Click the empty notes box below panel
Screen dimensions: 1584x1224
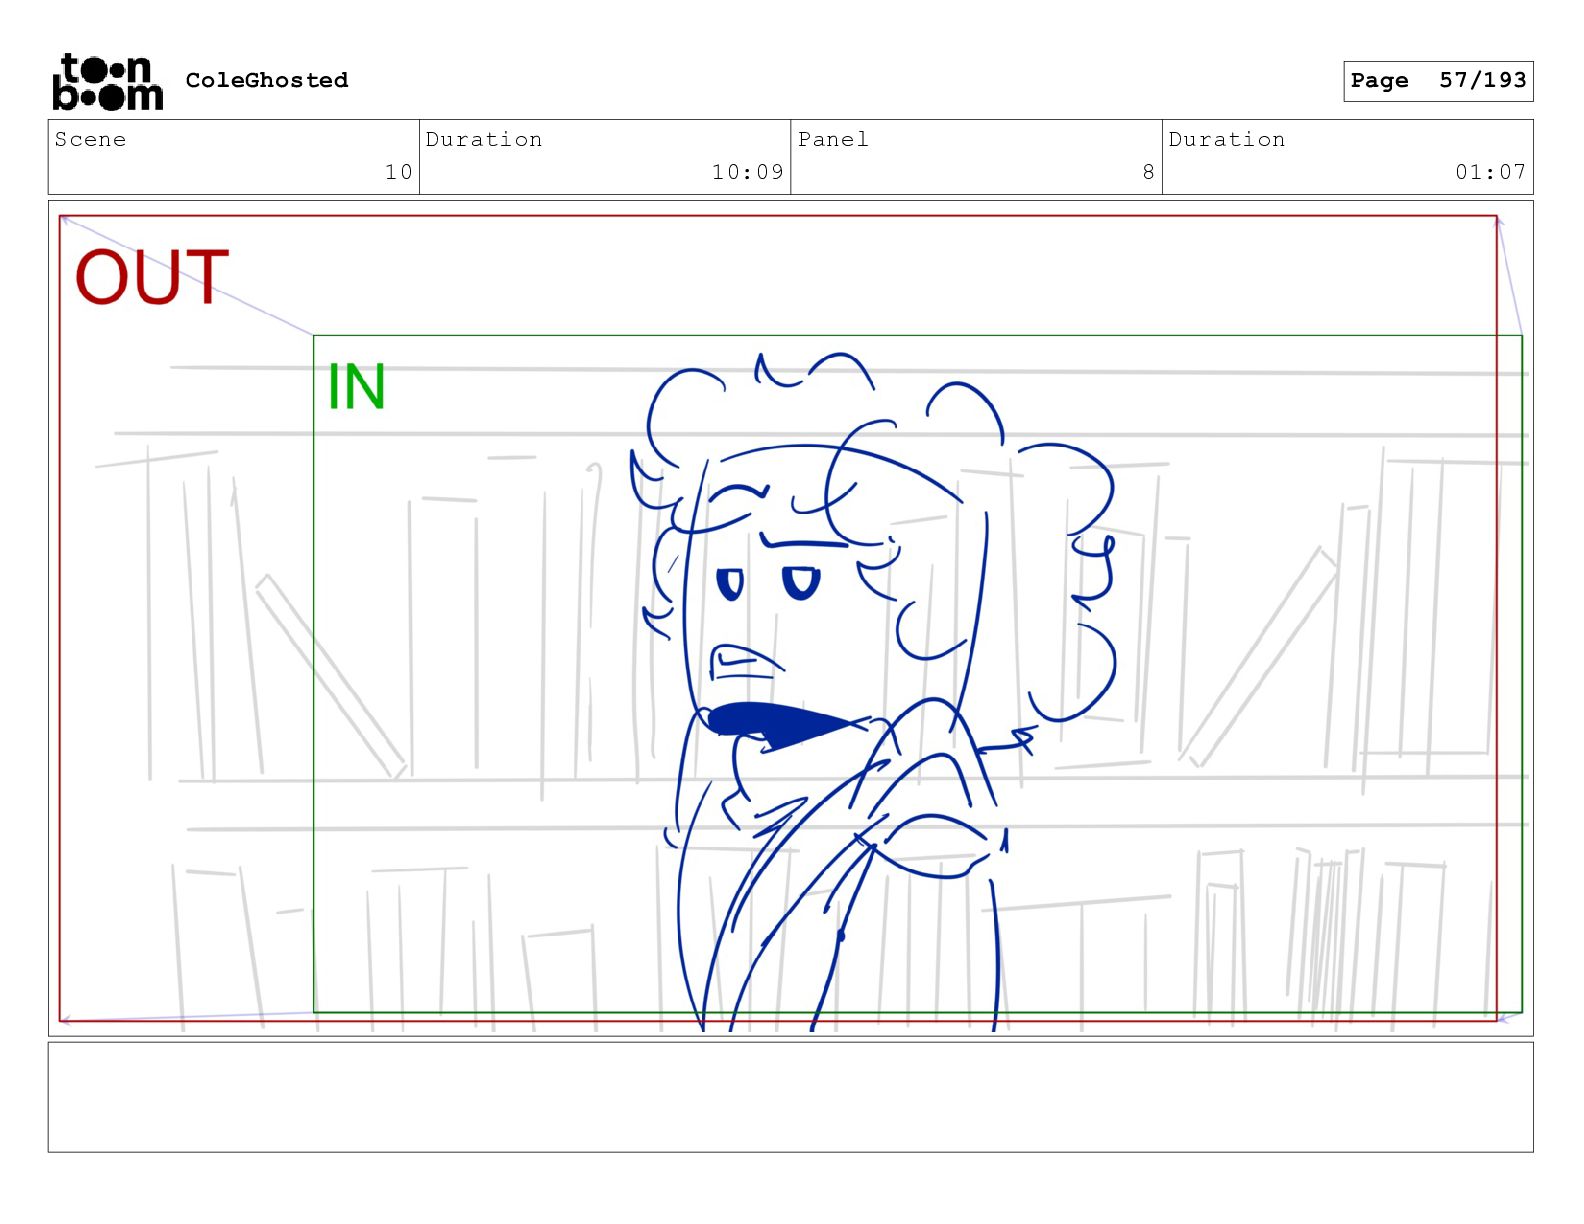click(790, 1097)
